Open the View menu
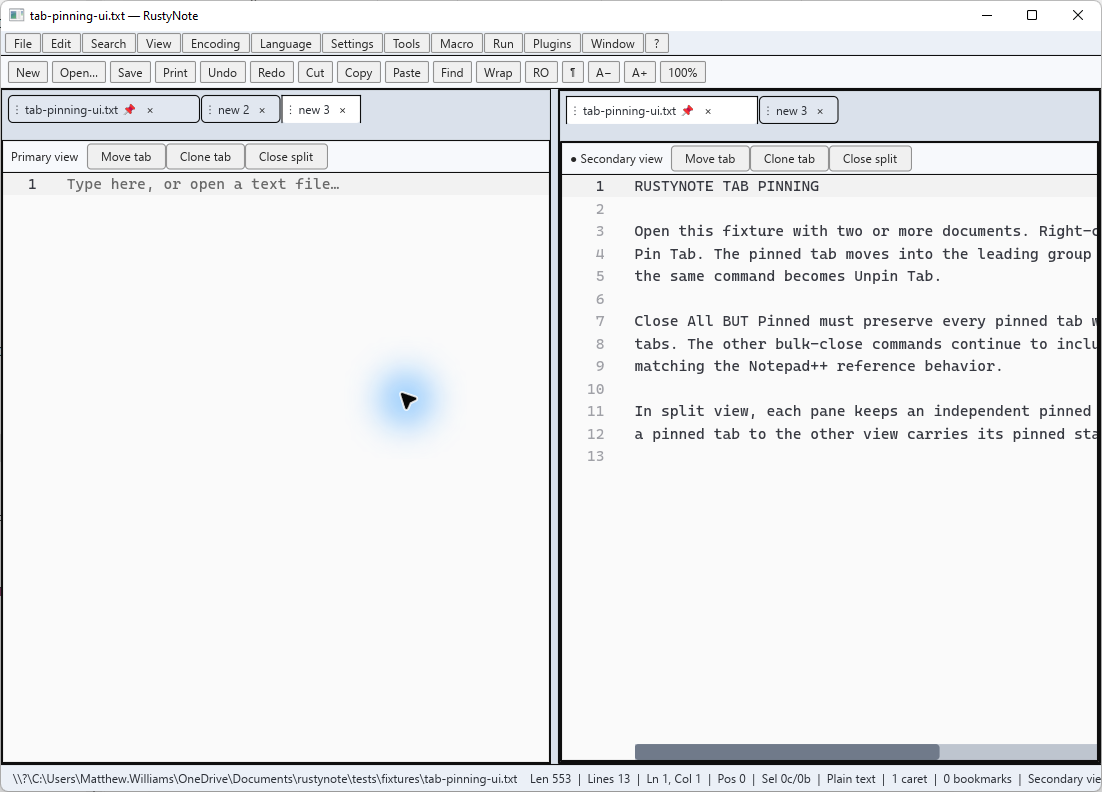1102x792 pixels. (158, 44)
